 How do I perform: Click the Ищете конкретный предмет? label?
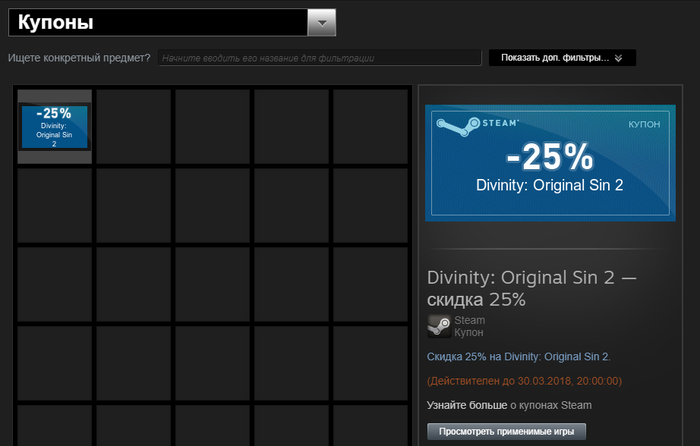[79, 58]
